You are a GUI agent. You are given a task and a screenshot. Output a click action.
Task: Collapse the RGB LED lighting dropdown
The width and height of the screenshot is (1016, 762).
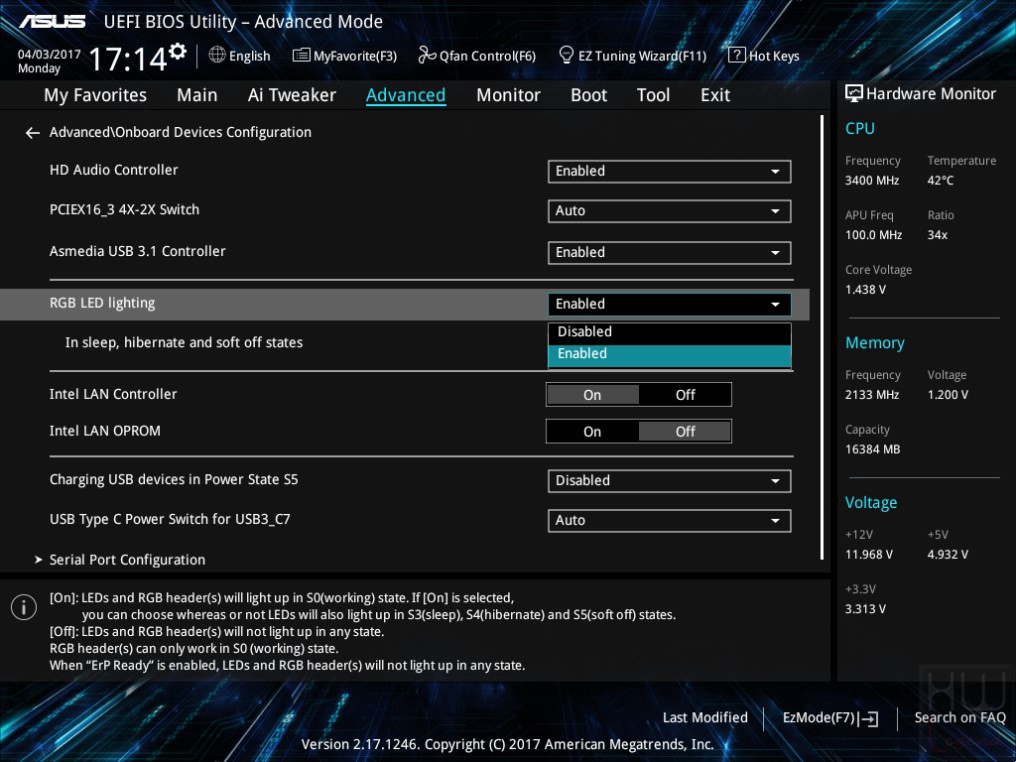coord(669,304)
